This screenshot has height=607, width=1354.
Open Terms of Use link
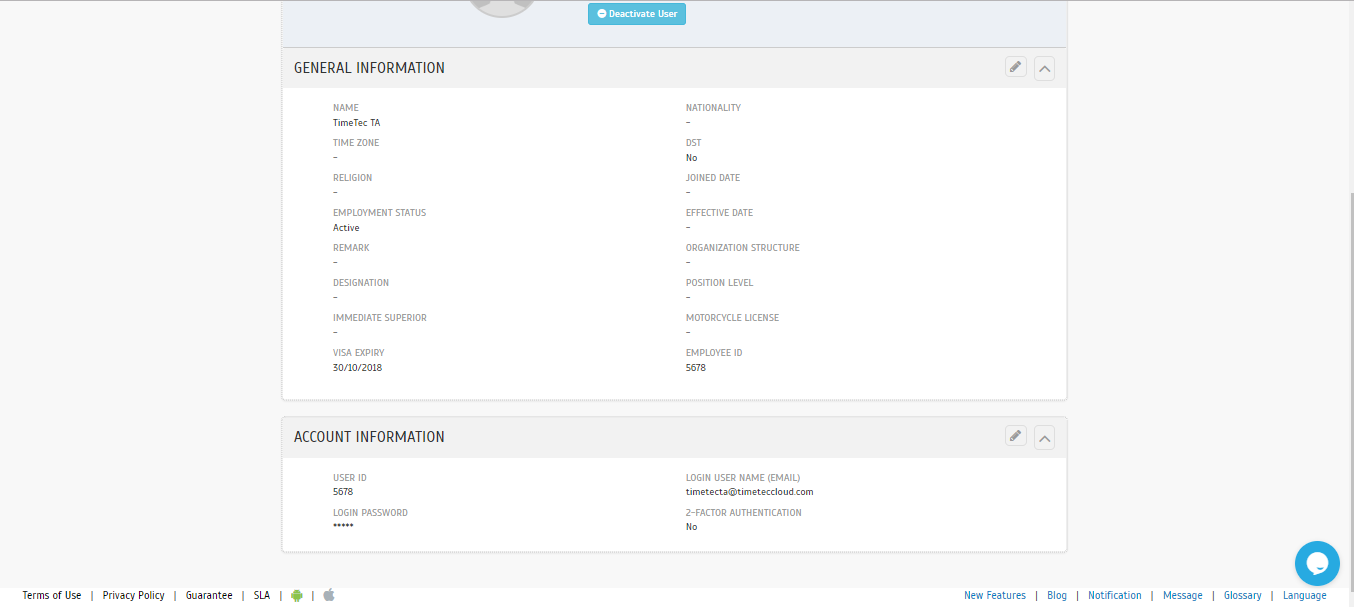click(x=52, y=595)
